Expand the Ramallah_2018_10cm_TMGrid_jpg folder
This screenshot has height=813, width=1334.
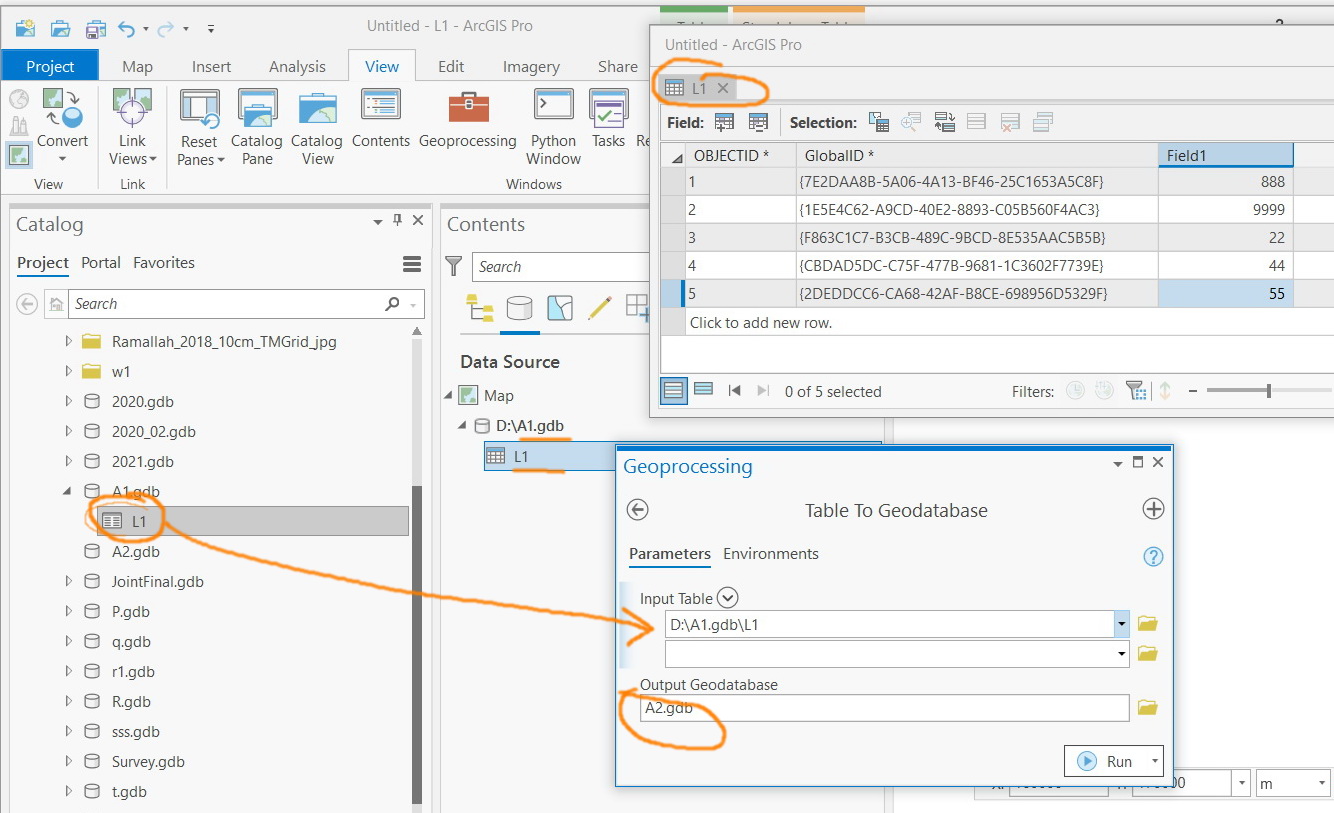[69, 341]
